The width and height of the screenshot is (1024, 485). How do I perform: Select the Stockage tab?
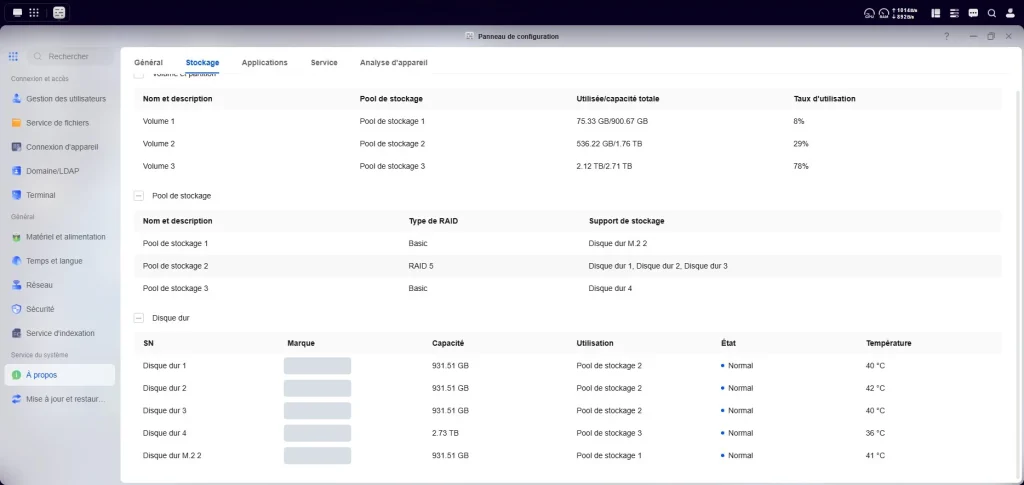click(x=202, y=63)
